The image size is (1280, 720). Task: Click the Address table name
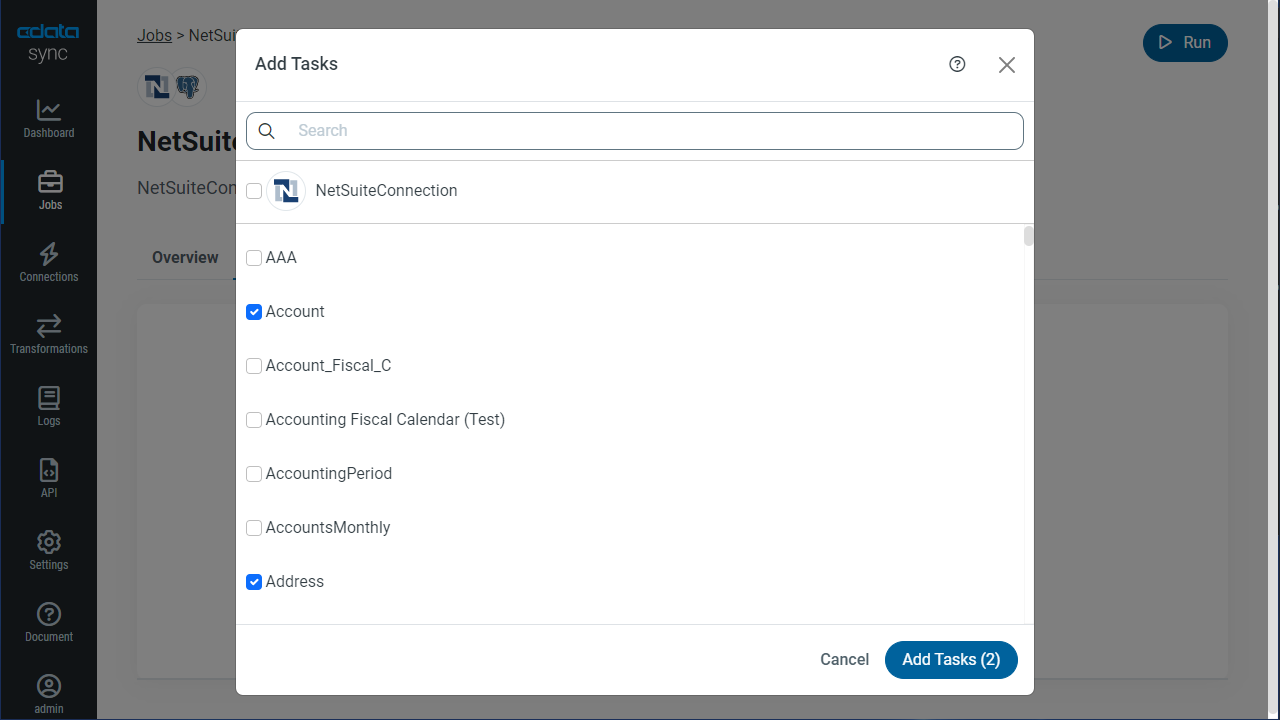click(295, 582)
